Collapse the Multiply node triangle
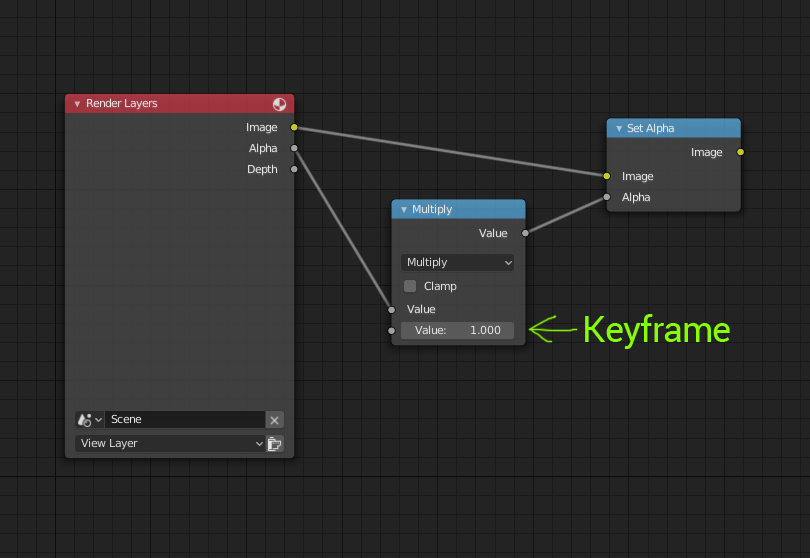 (x=404, y=210)
